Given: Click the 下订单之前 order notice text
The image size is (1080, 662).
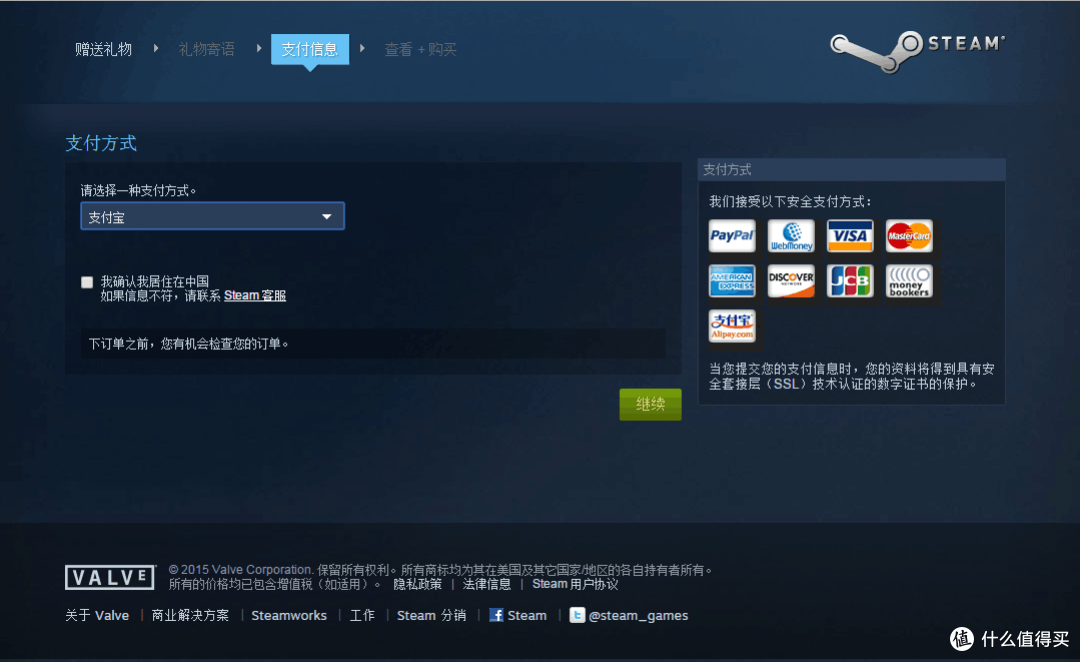Looking at the screenshot, I should click(189, 344).
